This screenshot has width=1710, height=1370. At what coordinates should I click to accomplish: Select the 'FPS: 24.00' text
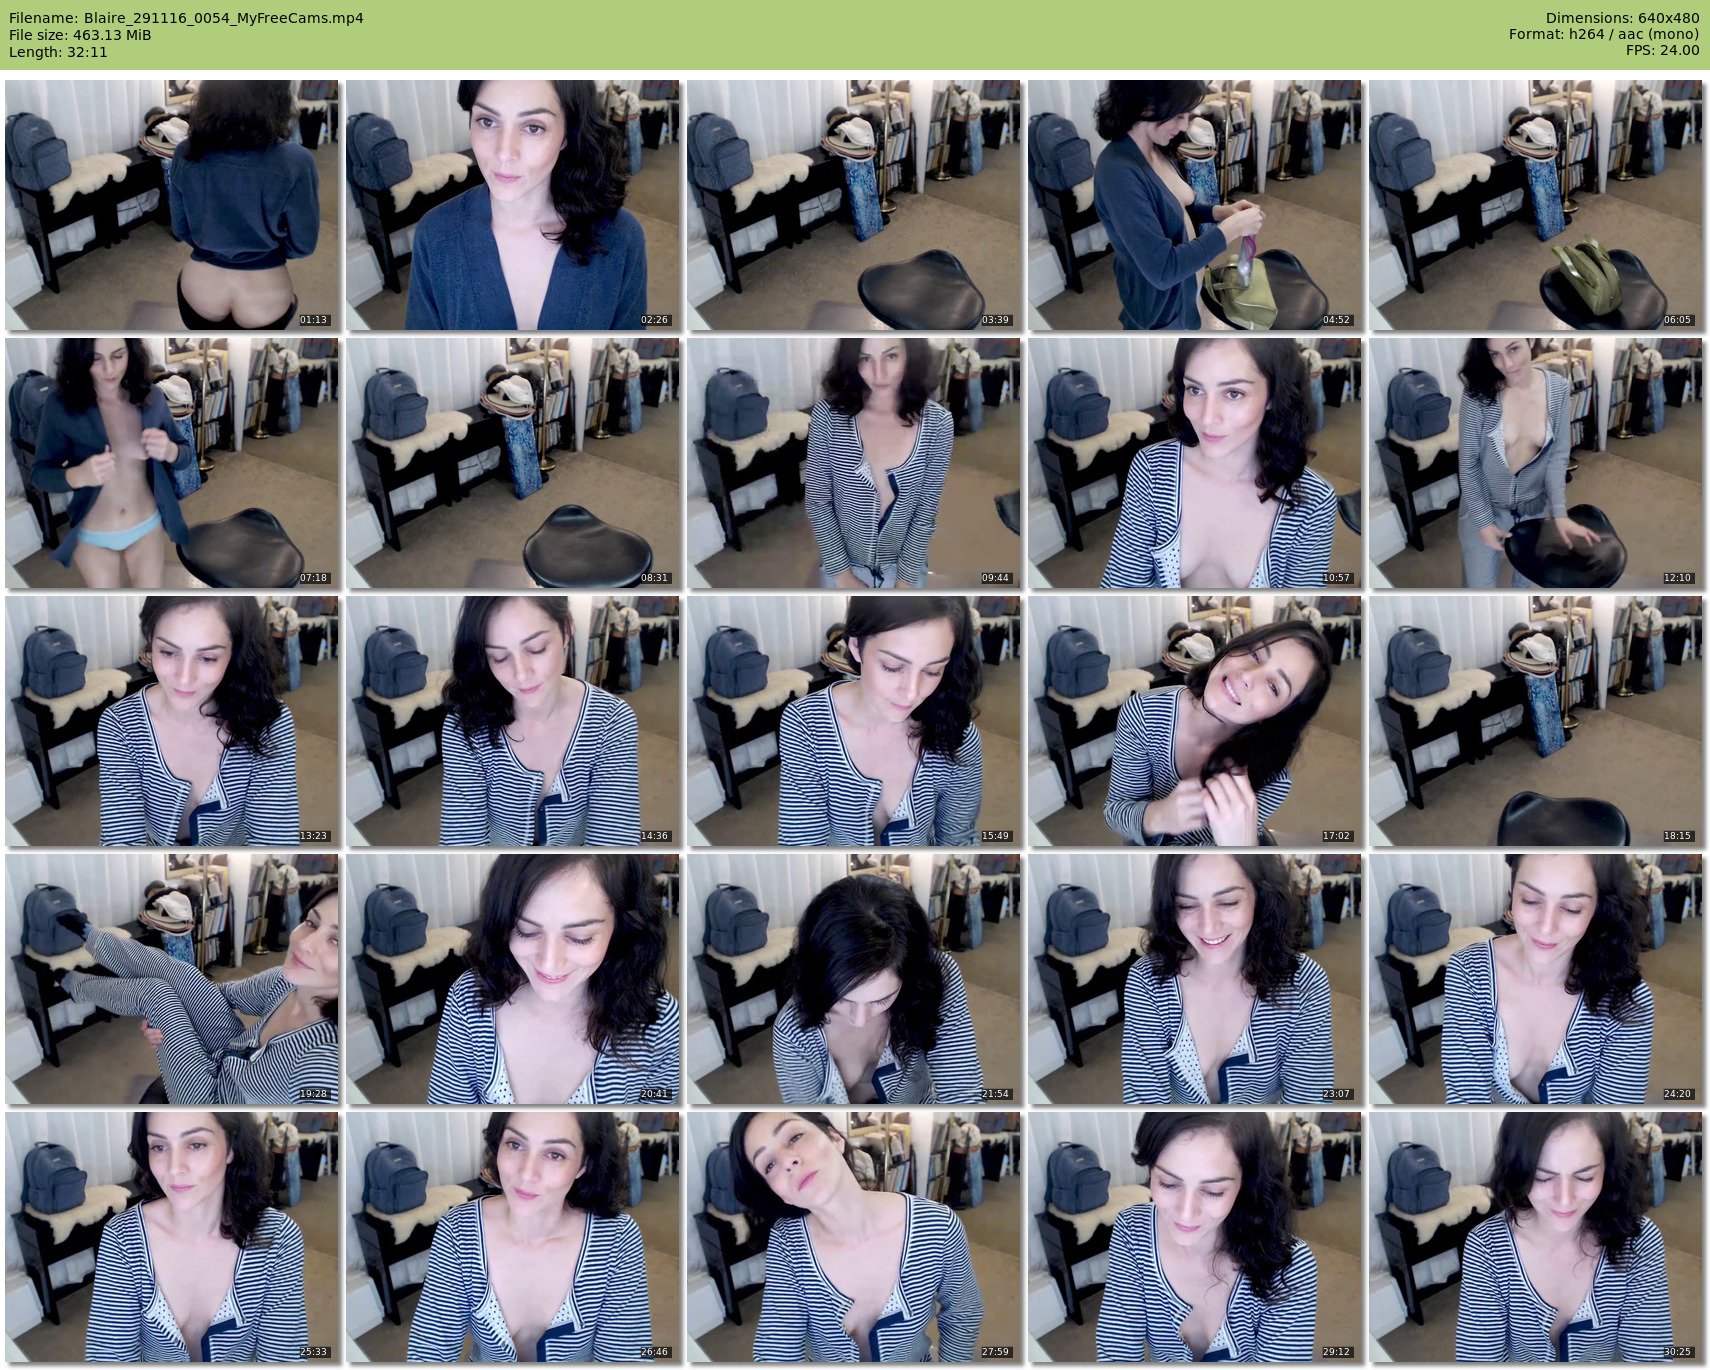coord(1662,50)
